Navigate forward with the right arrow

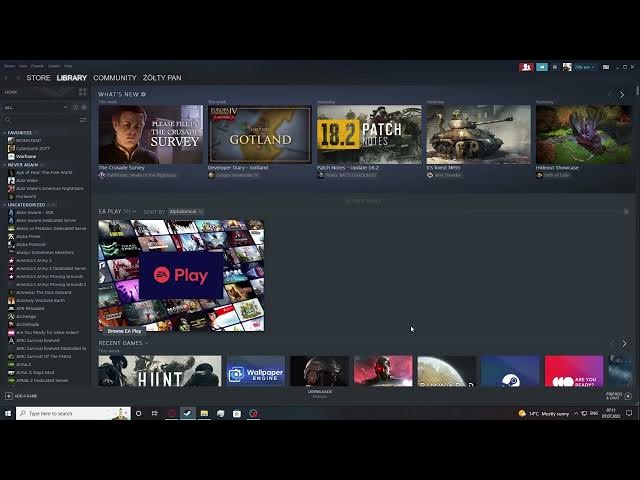(x=18, y=78)
